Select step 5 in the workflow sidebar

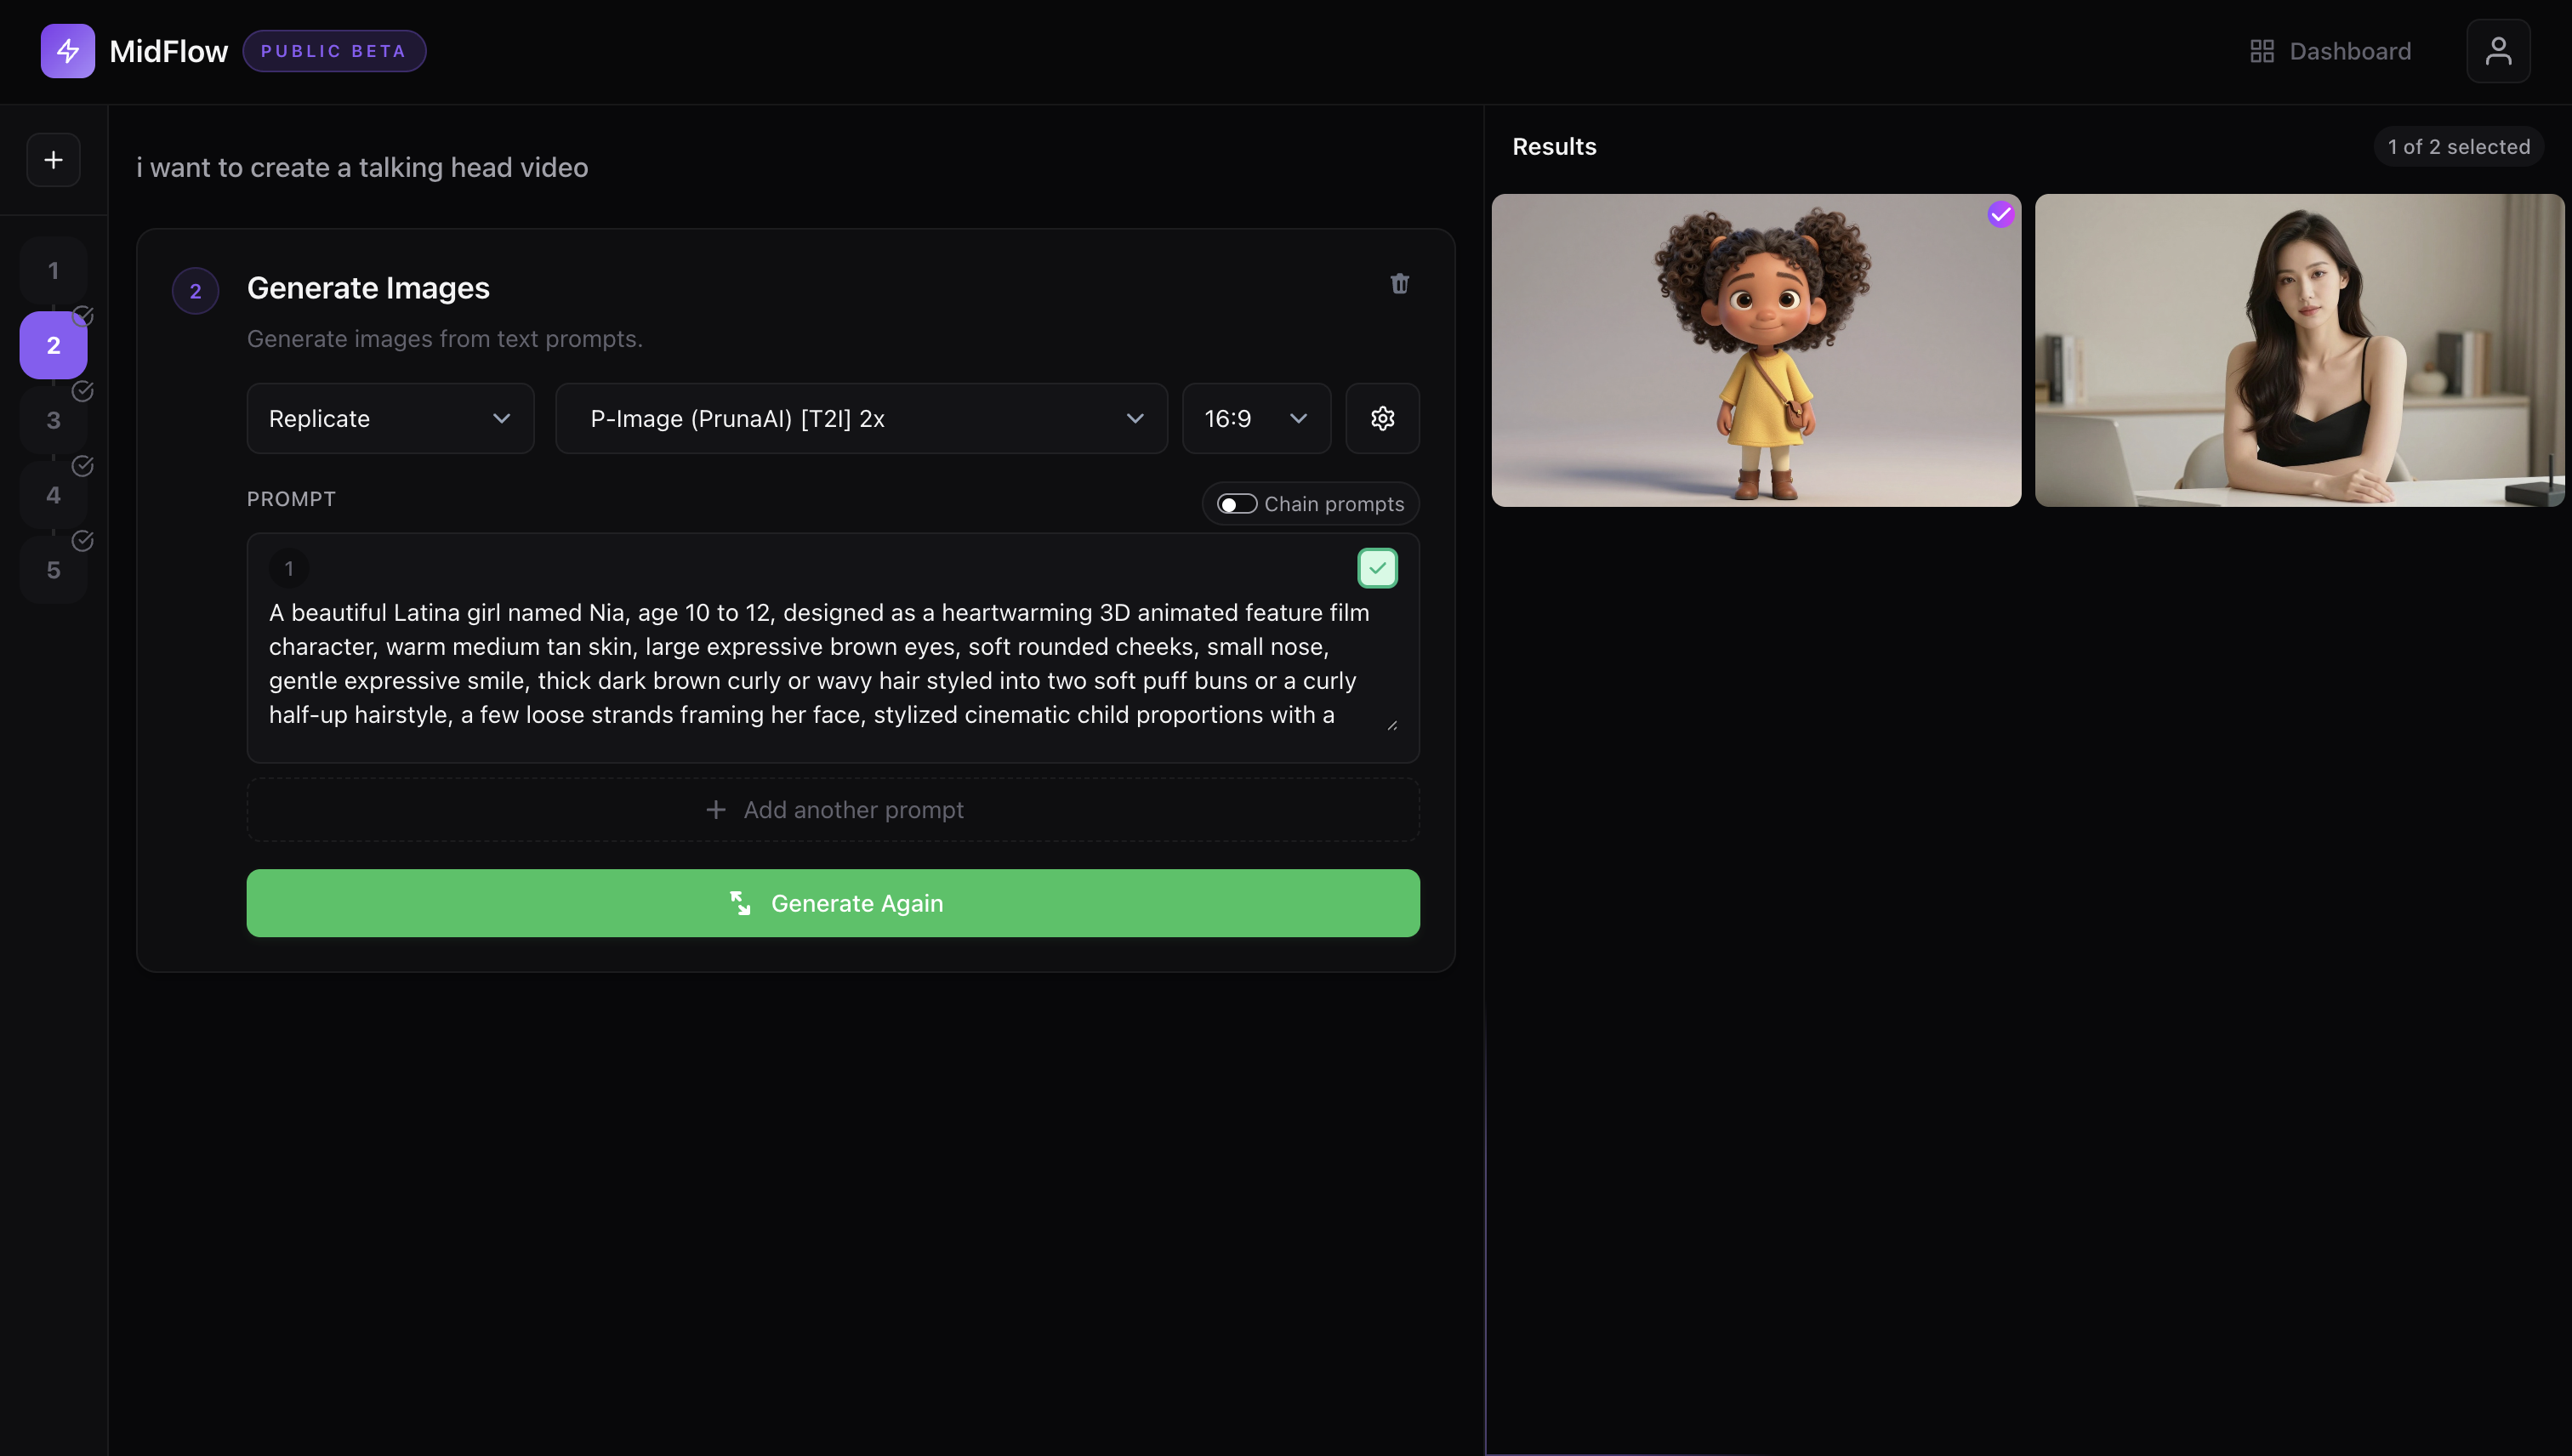52,569
